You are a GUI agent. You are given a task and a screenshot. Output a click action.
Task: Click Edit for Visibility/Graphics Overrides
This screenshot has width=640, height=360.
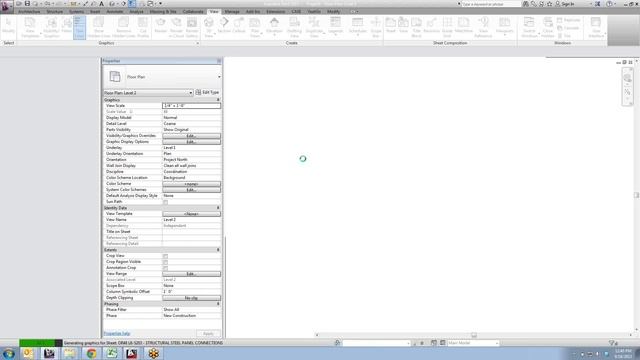(x=191, y=136)
